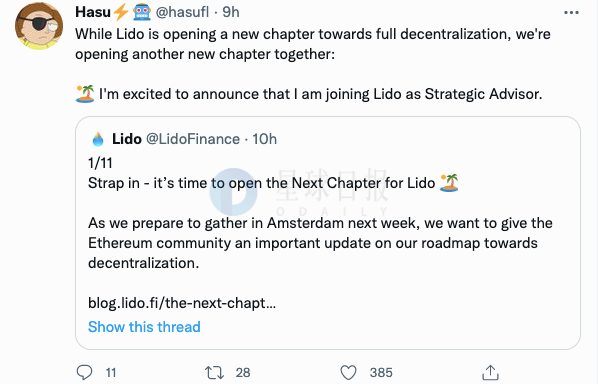Click the Show this thread link
The height and width of the screenshot is (384, 598).
pos(144,327)
